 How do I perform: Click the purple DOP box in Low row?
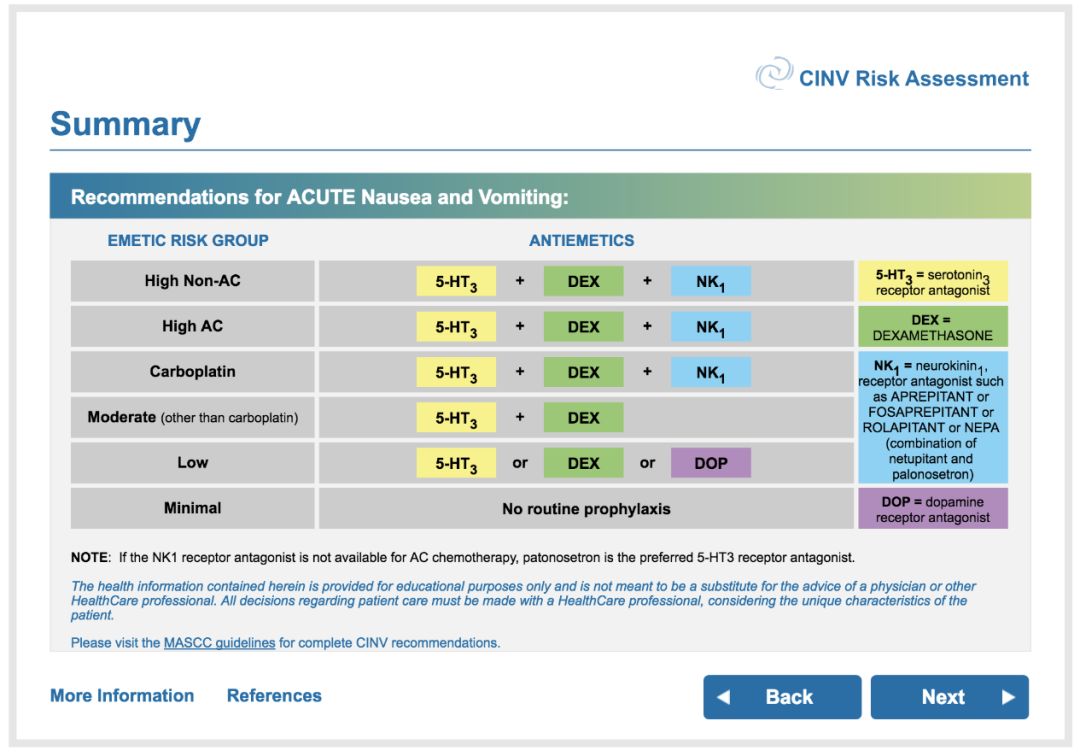(710, 463)
